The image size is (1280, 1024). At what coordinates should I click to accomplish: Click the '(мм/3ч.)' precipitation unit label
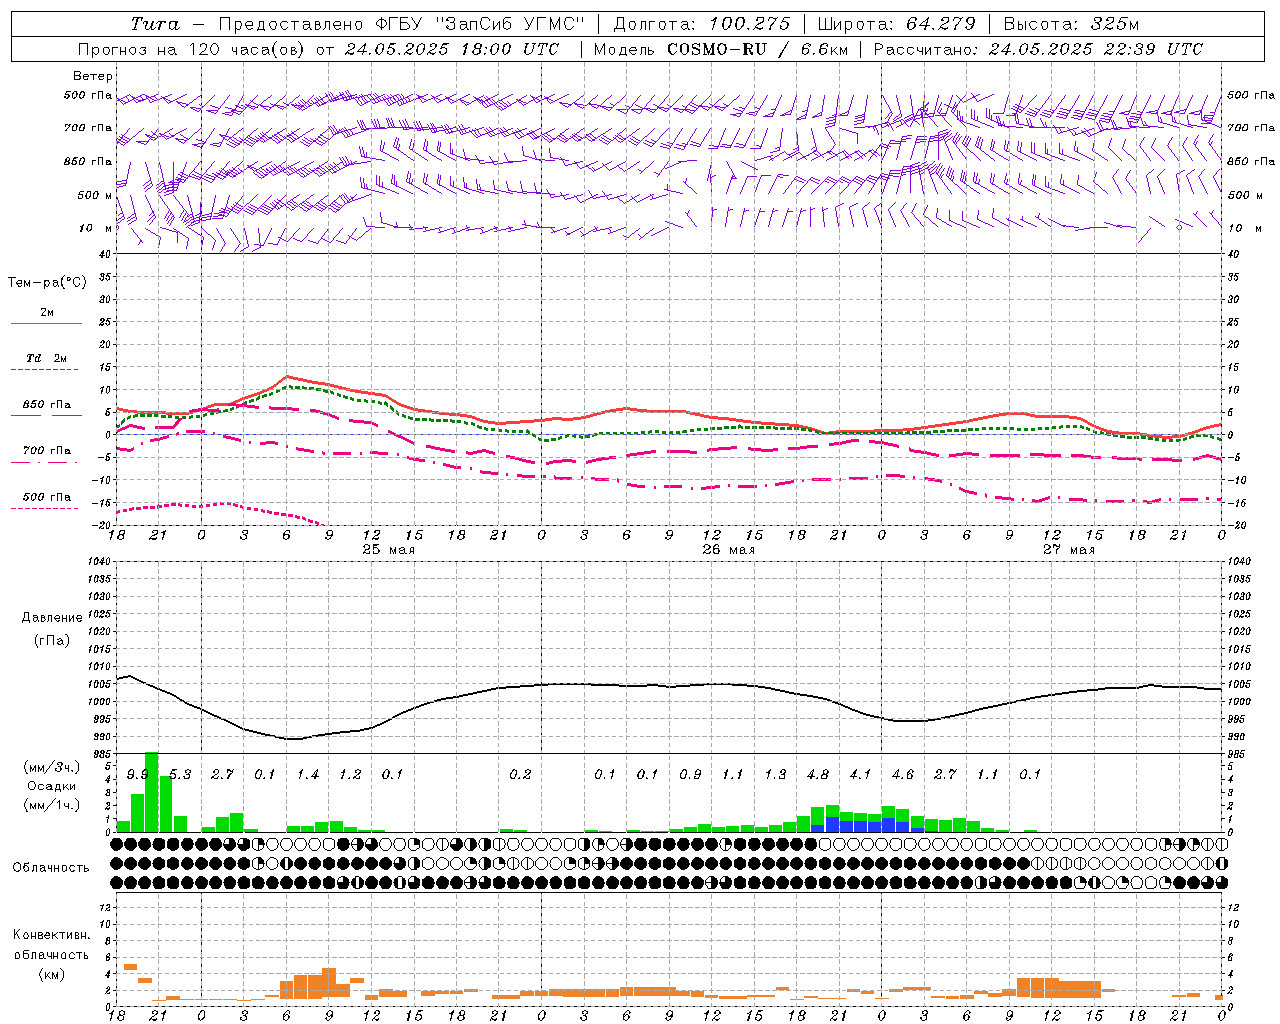point(51,767)
